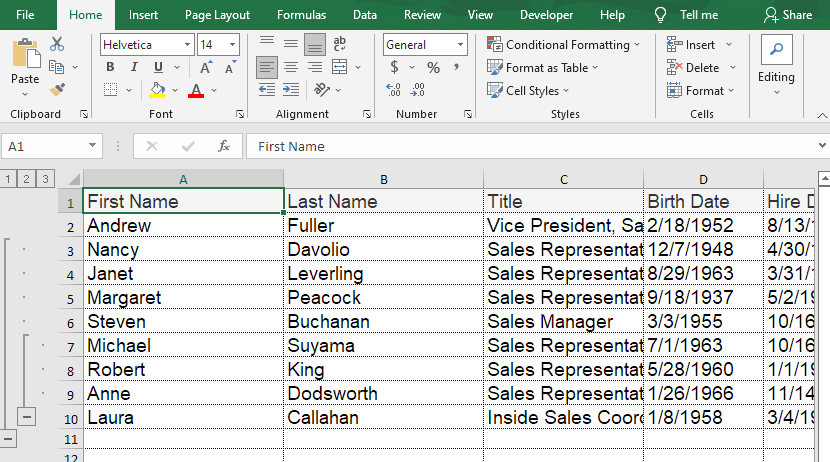The image size is (830, 462).
Task: Click the Increase Font Size icon
Action: pos(205,68)
